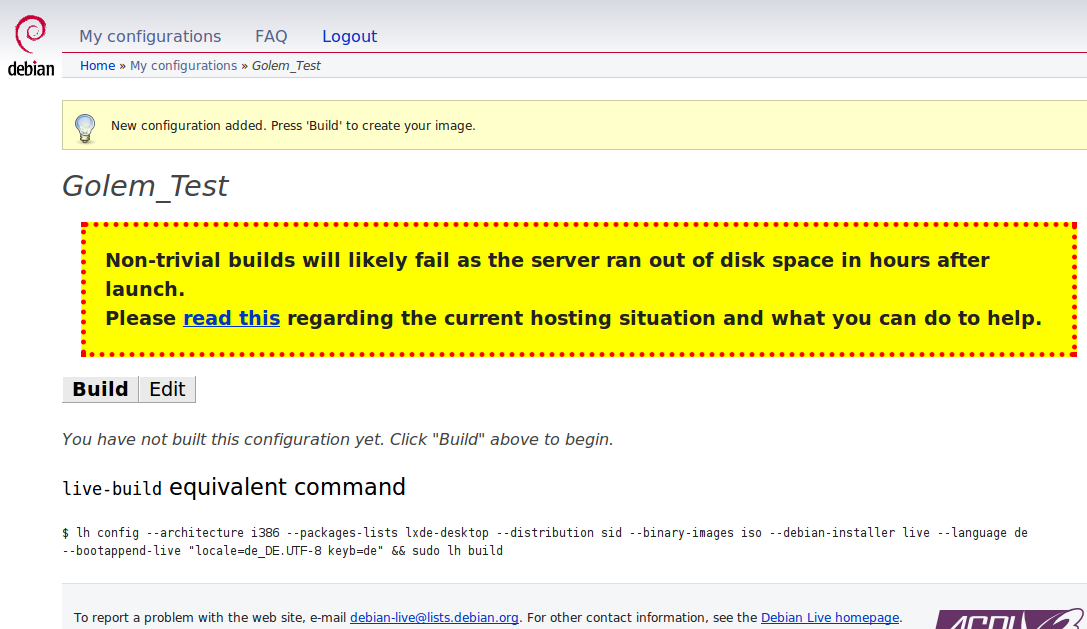Click the Debian swirl logo
The height and width of the screenshot is (629, 1087).
coord(31,45)
